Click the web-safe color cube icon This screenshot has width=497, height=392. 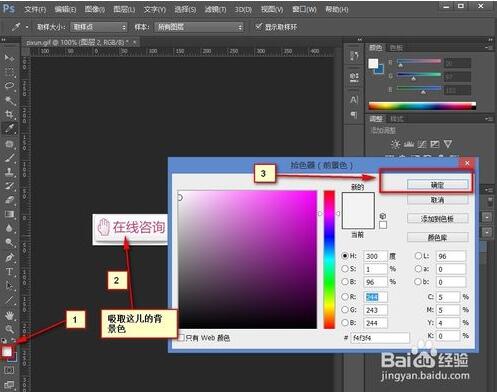383,216
